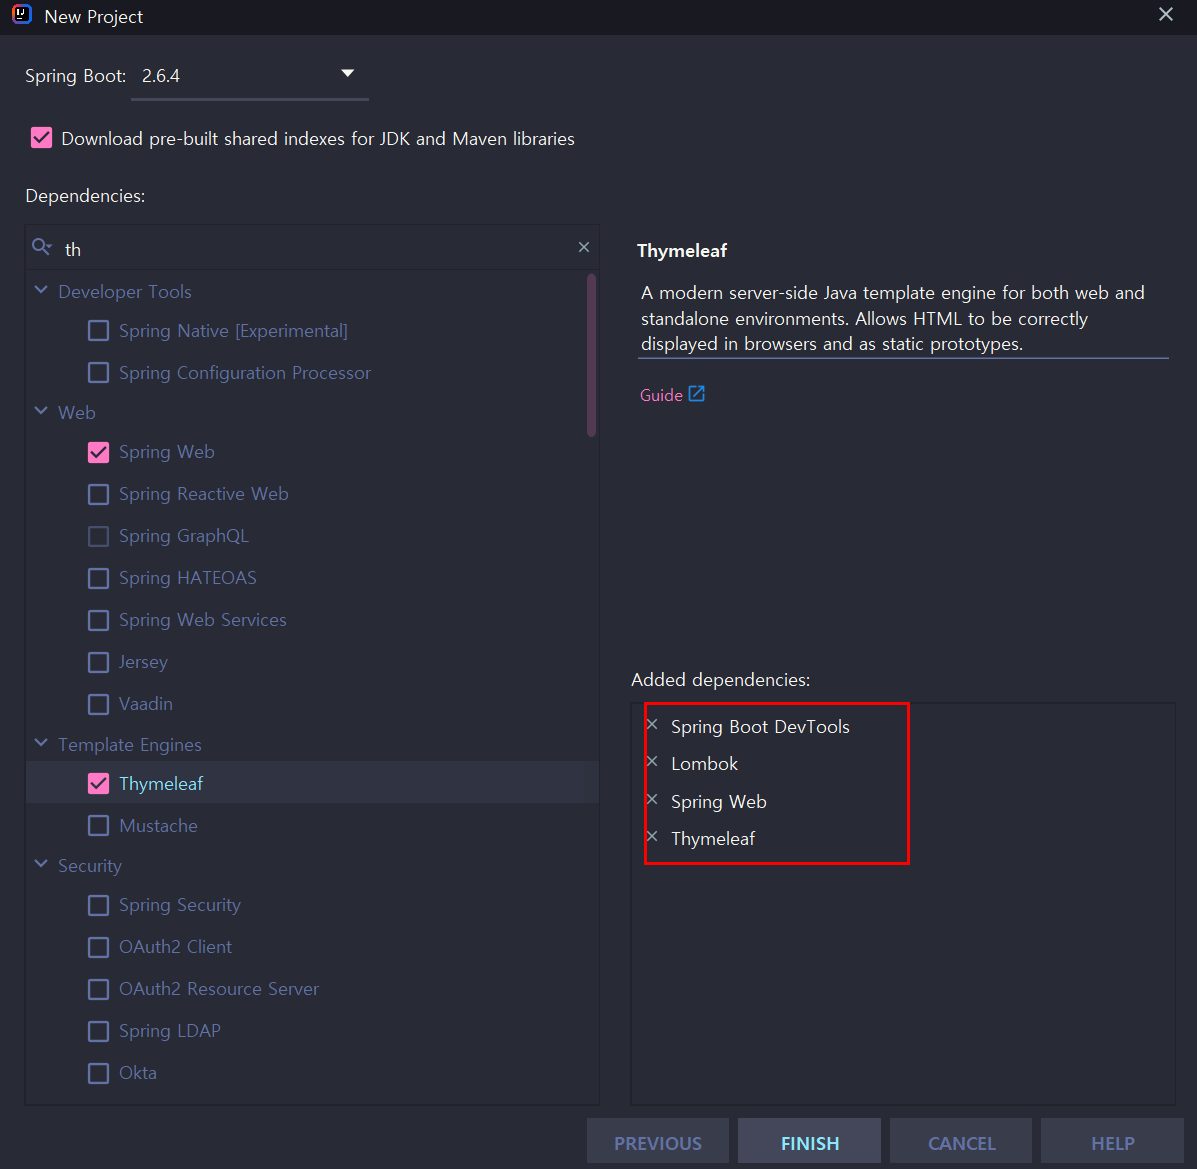Click FINISH to create the project
This screenshot has width=1197, height=1169.
coord(809,1143)
